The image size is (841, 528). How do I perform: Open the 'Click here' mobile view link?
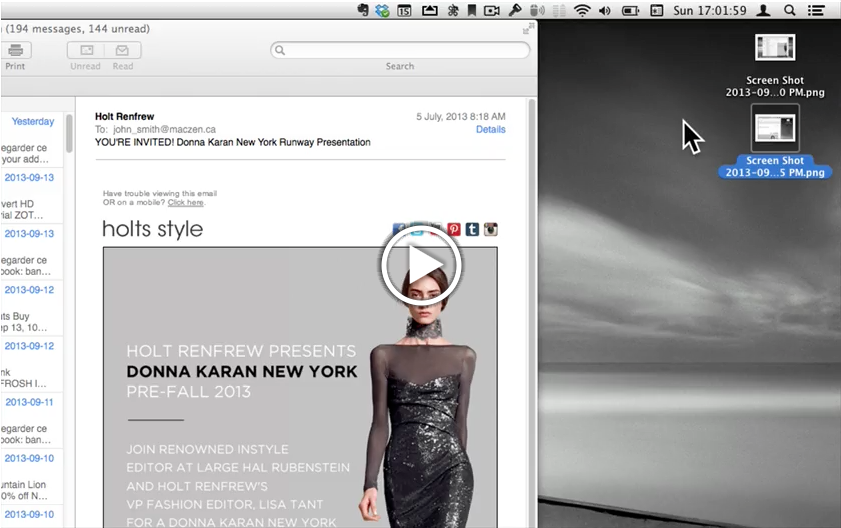tap(186, 202)
